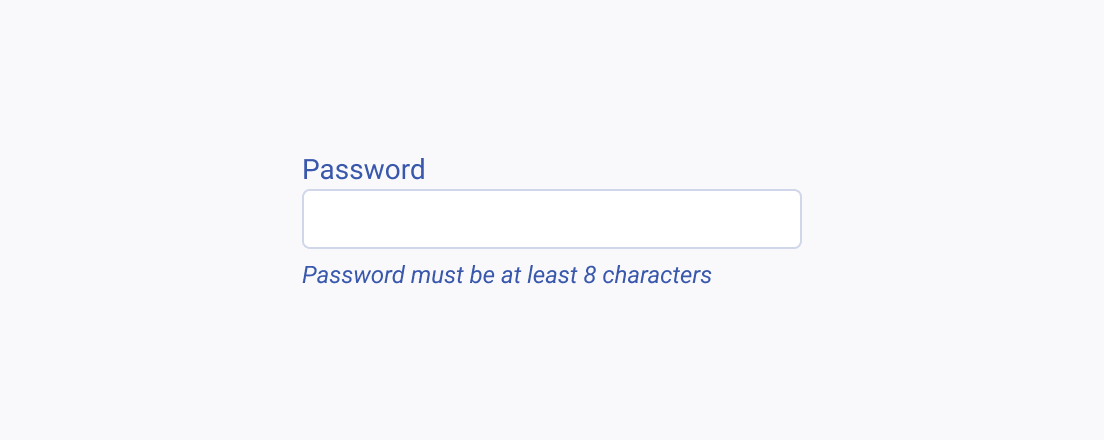This screenshot has width=1104, height=440.
Task: Click the text box above the helper message
Action: point(551,219)
